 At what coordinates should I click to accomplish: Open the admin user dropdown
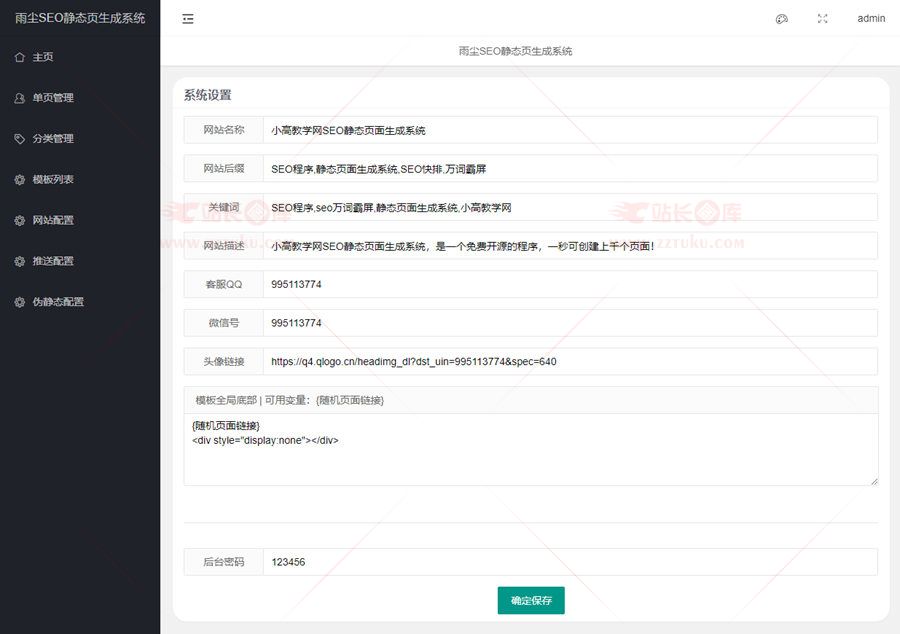(870, 18)
